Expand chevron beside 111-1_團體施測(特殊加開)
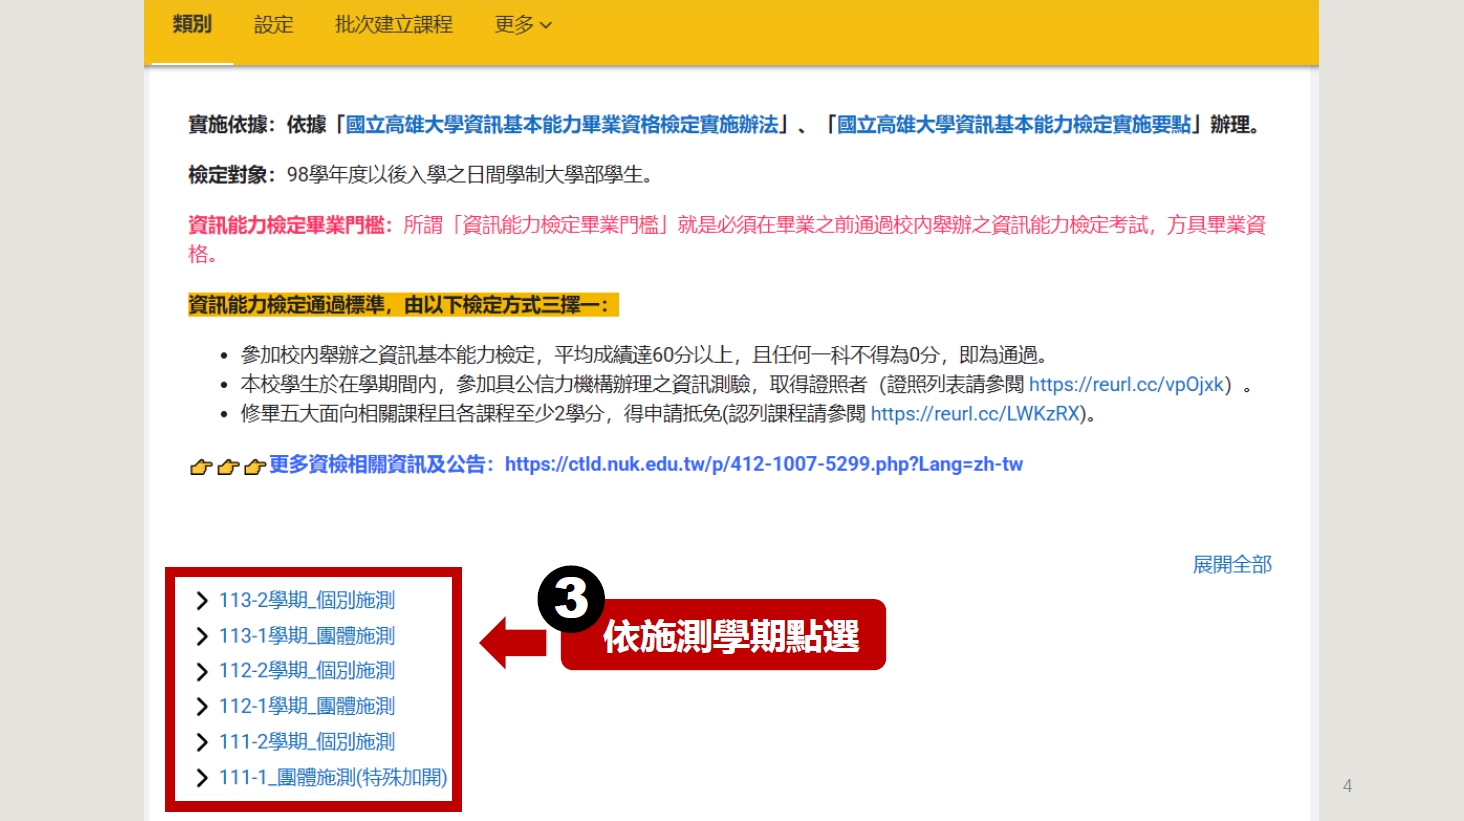The height and width of the screenshot is (821, 1464). tap(202, 778)
